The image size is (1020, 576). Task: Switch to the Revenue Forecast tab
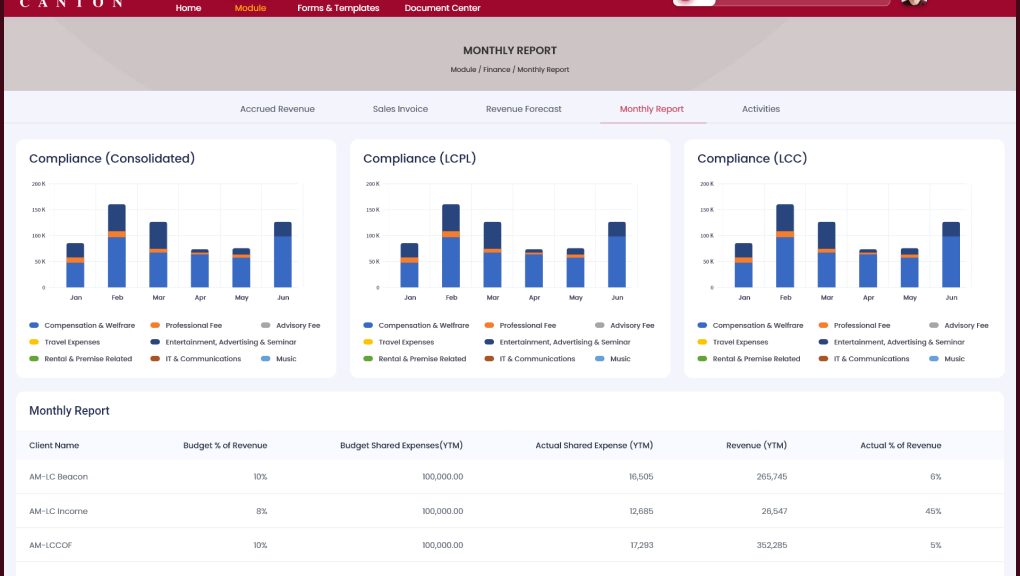(524, 109)
